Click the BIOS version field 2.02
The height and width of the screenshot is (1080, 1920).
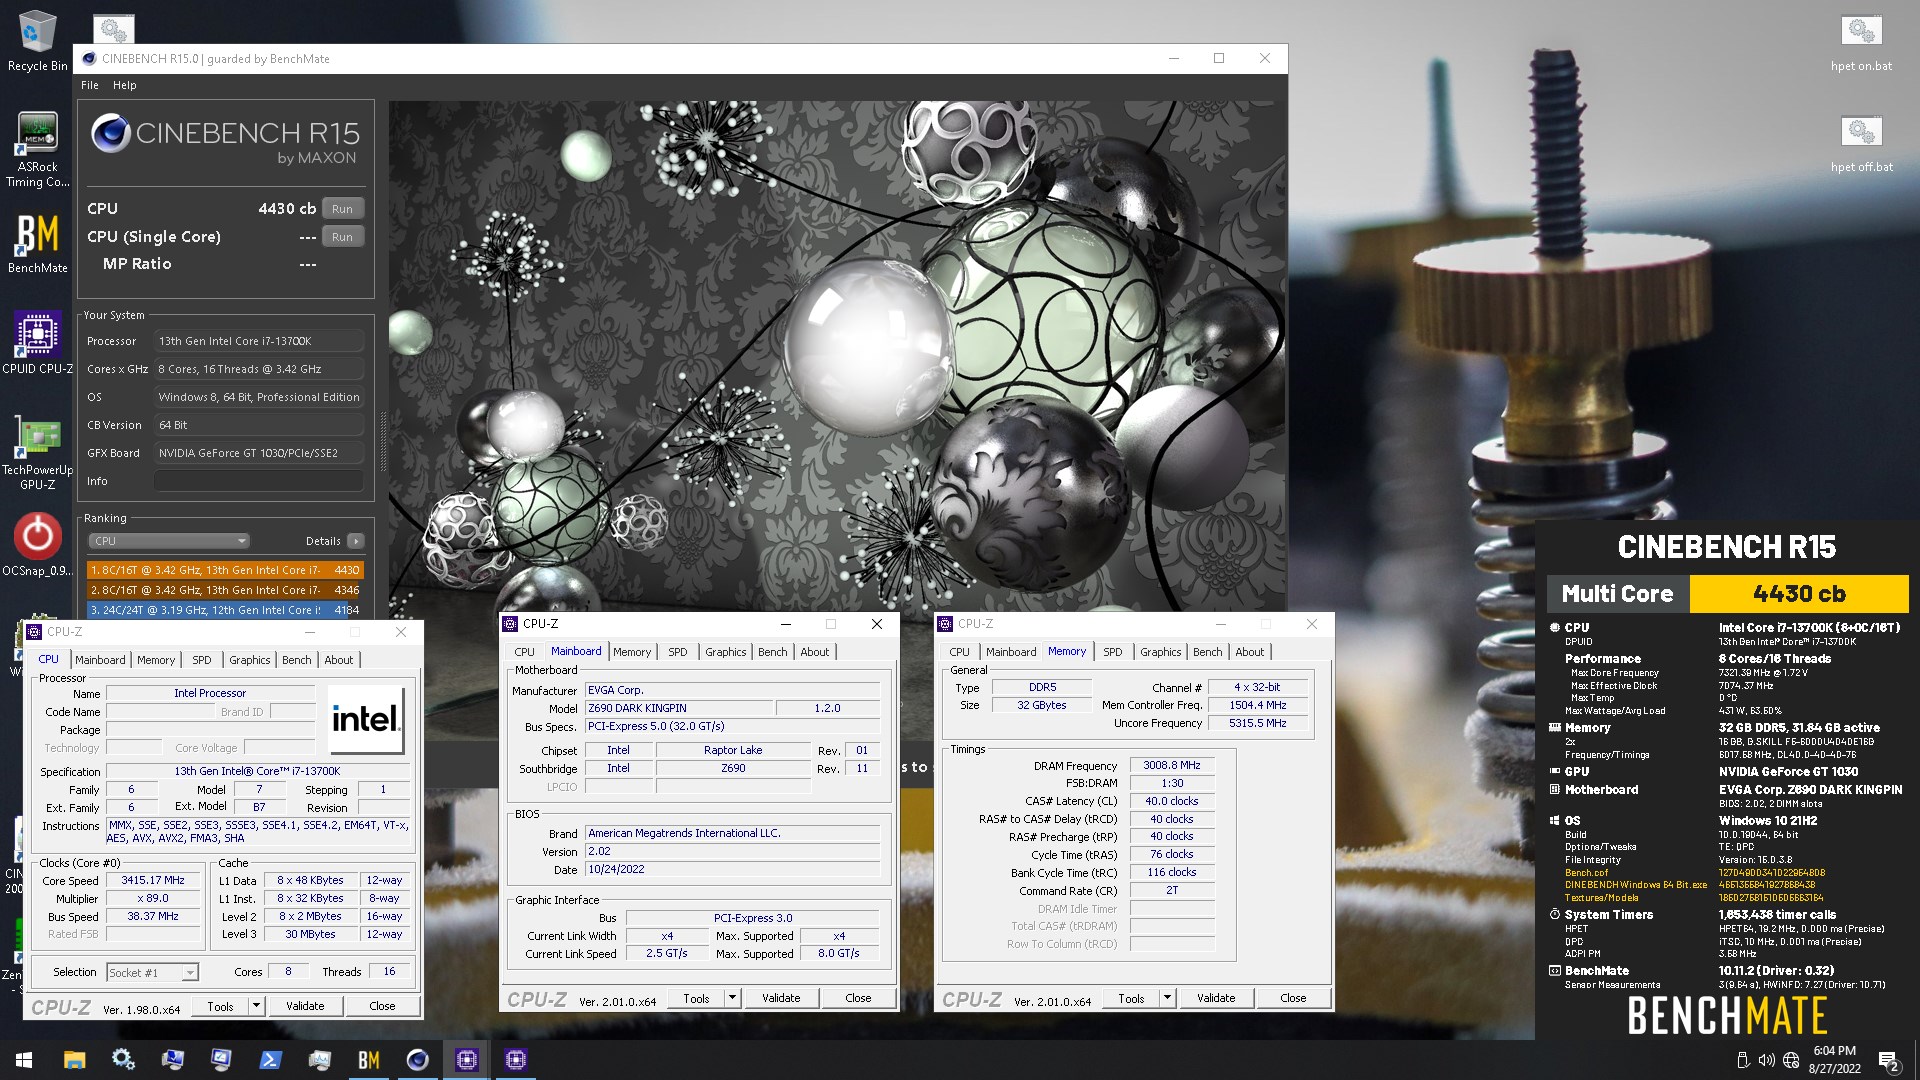(x=732, y=852)
